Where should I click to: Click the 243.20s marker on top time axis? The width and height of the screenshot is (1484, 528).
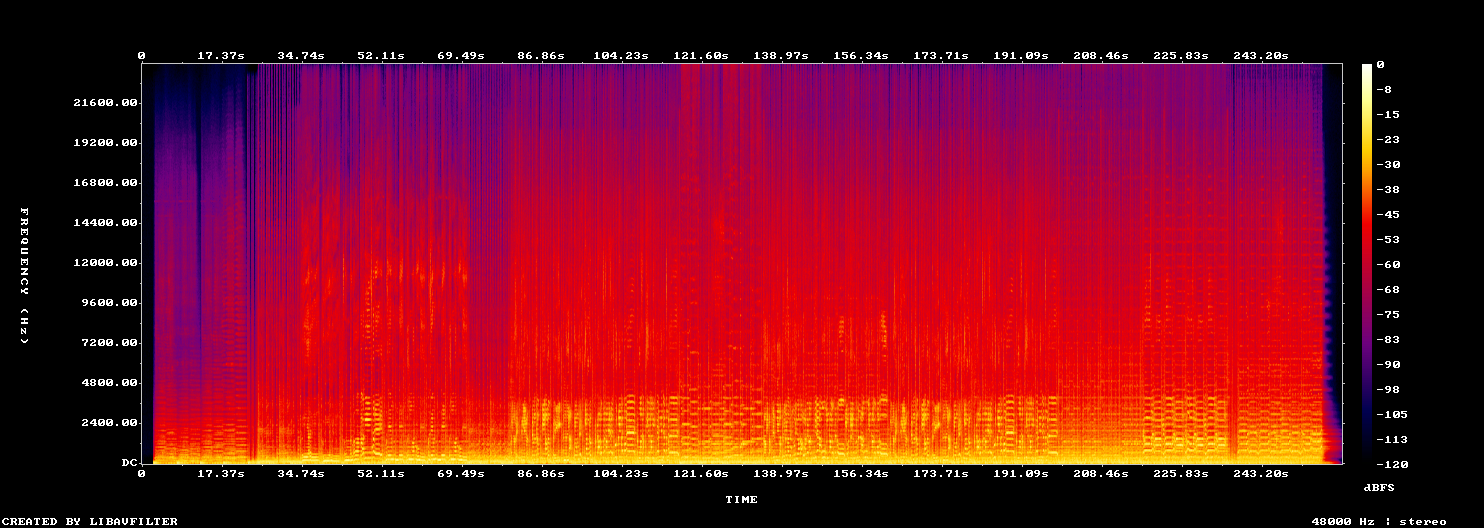(x=1260, y=56)
